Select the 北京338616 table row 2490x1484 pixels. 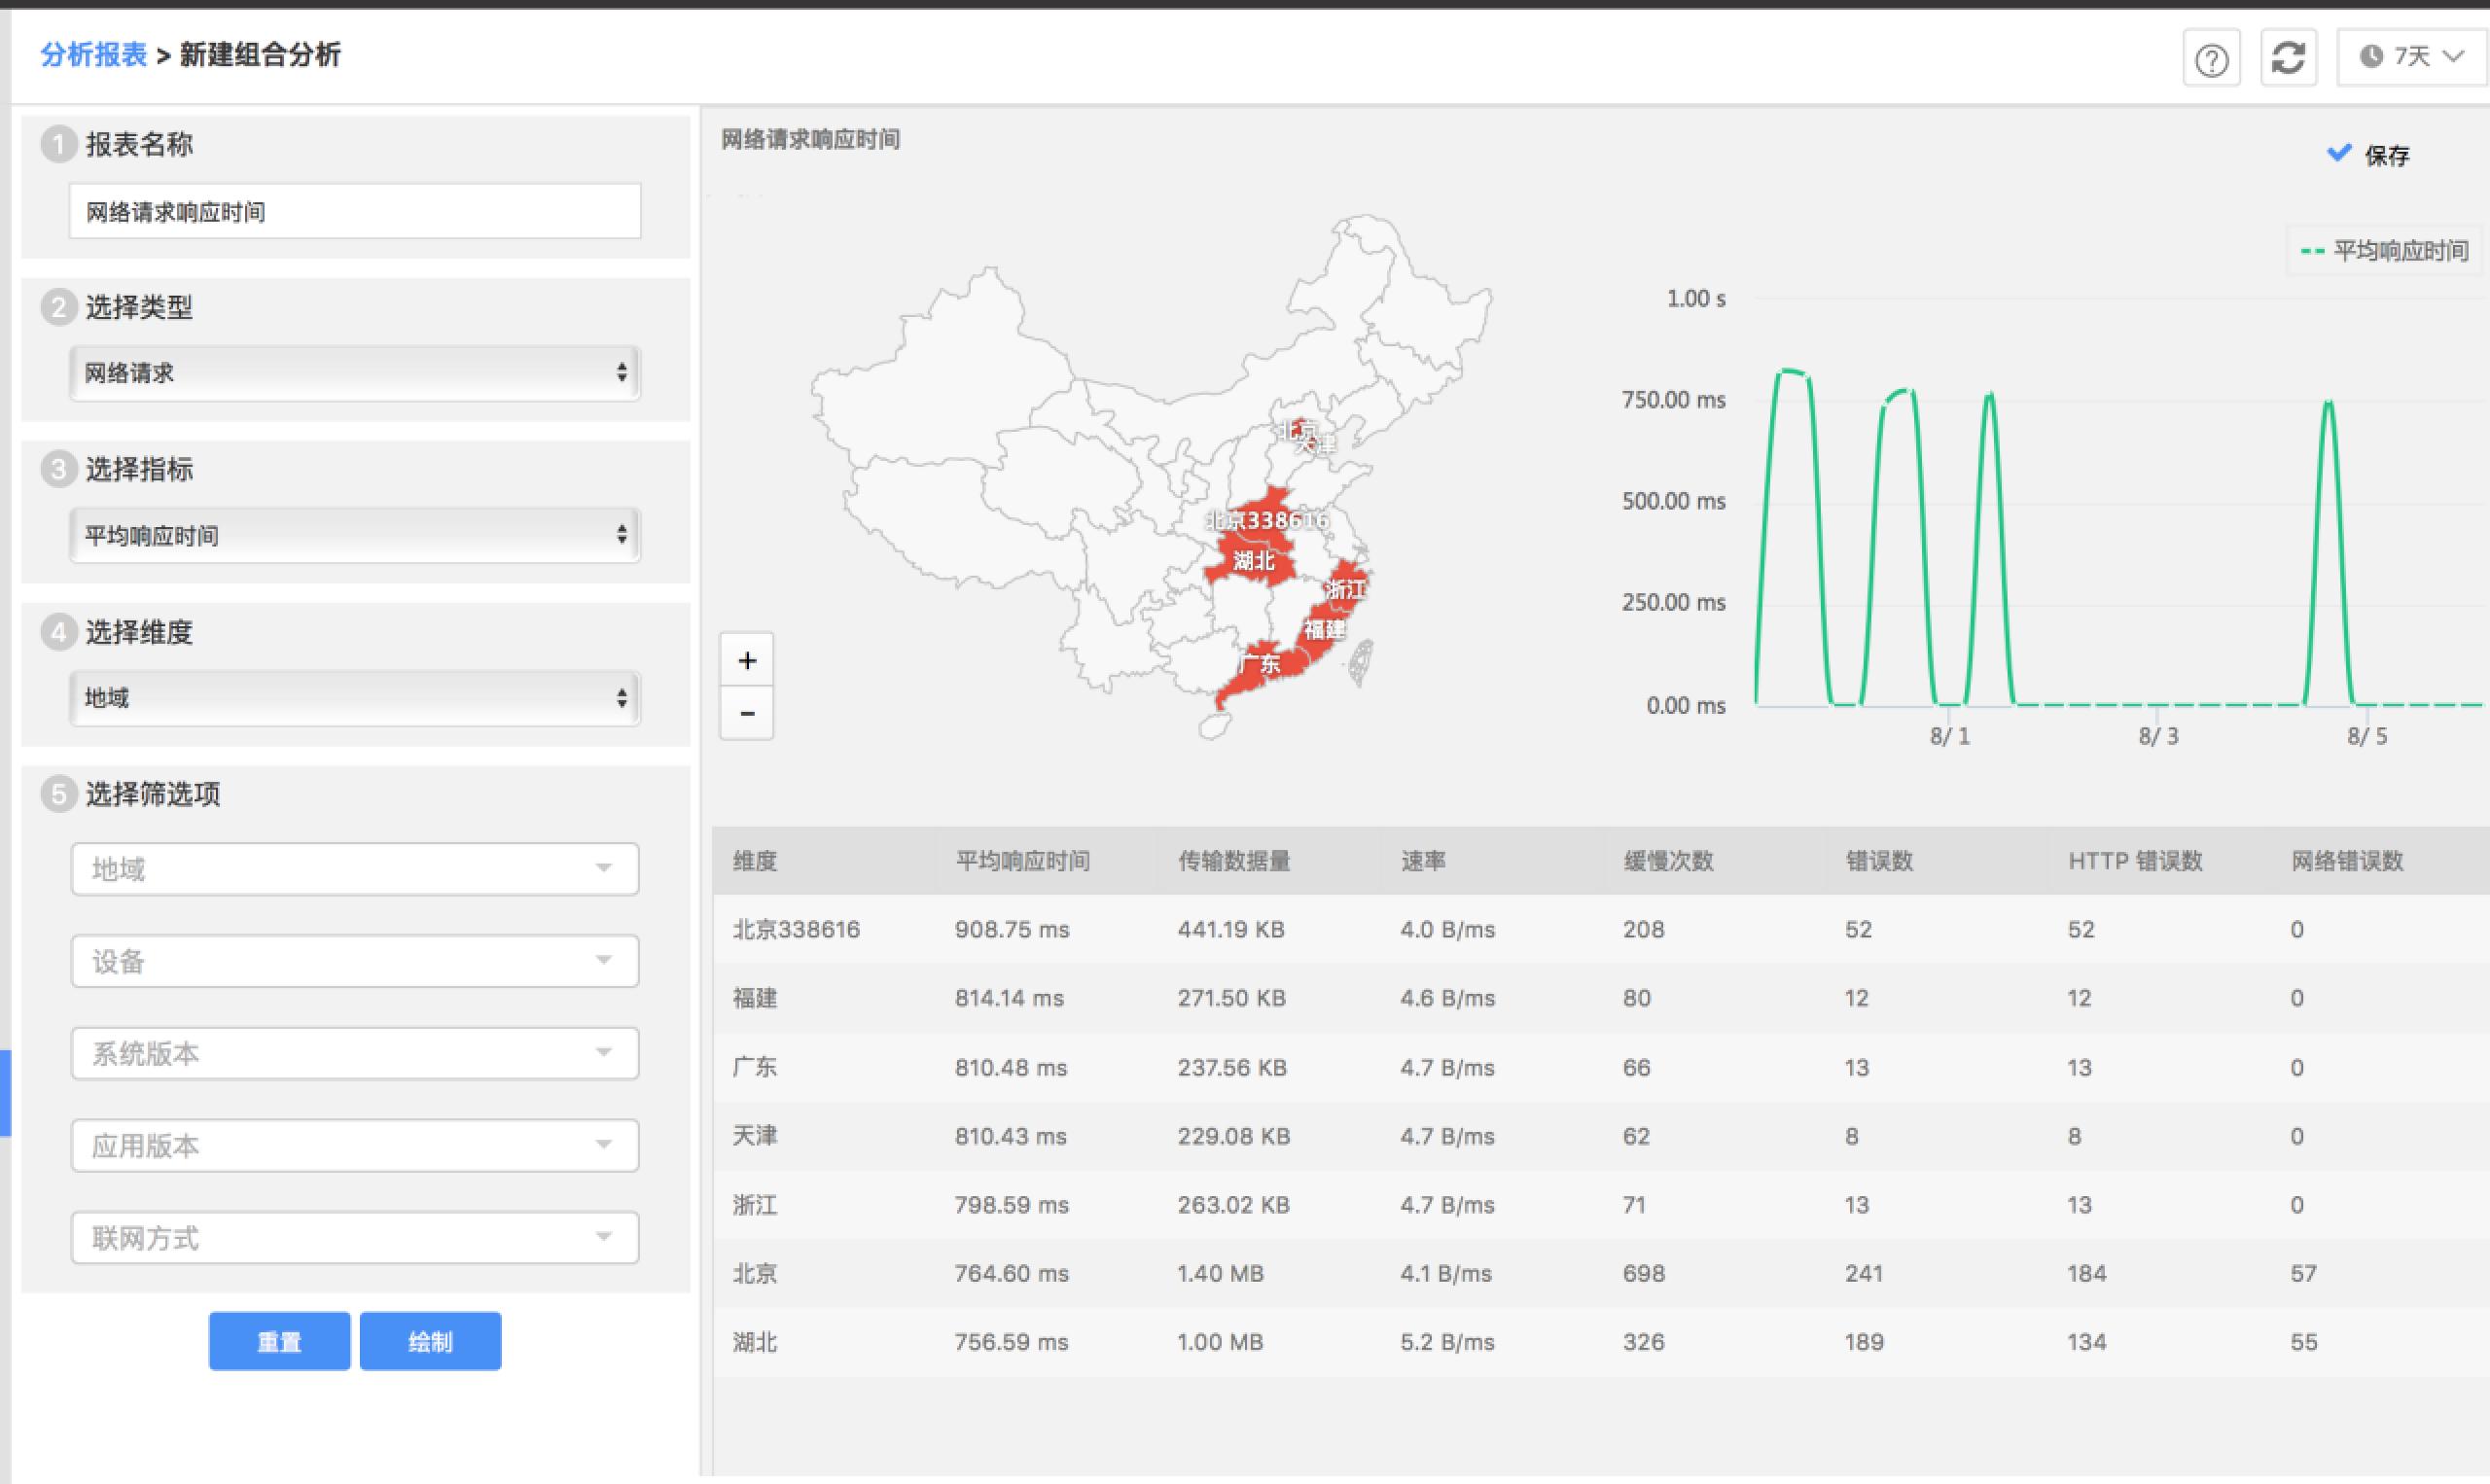coord(1601,929)
